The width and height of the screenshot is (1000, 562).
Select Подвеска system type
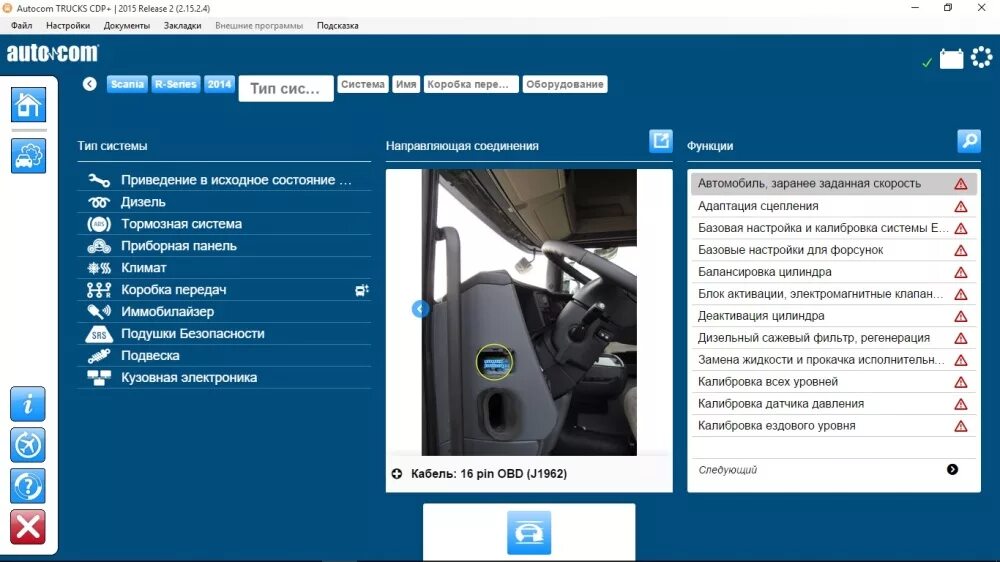point(224,356)
